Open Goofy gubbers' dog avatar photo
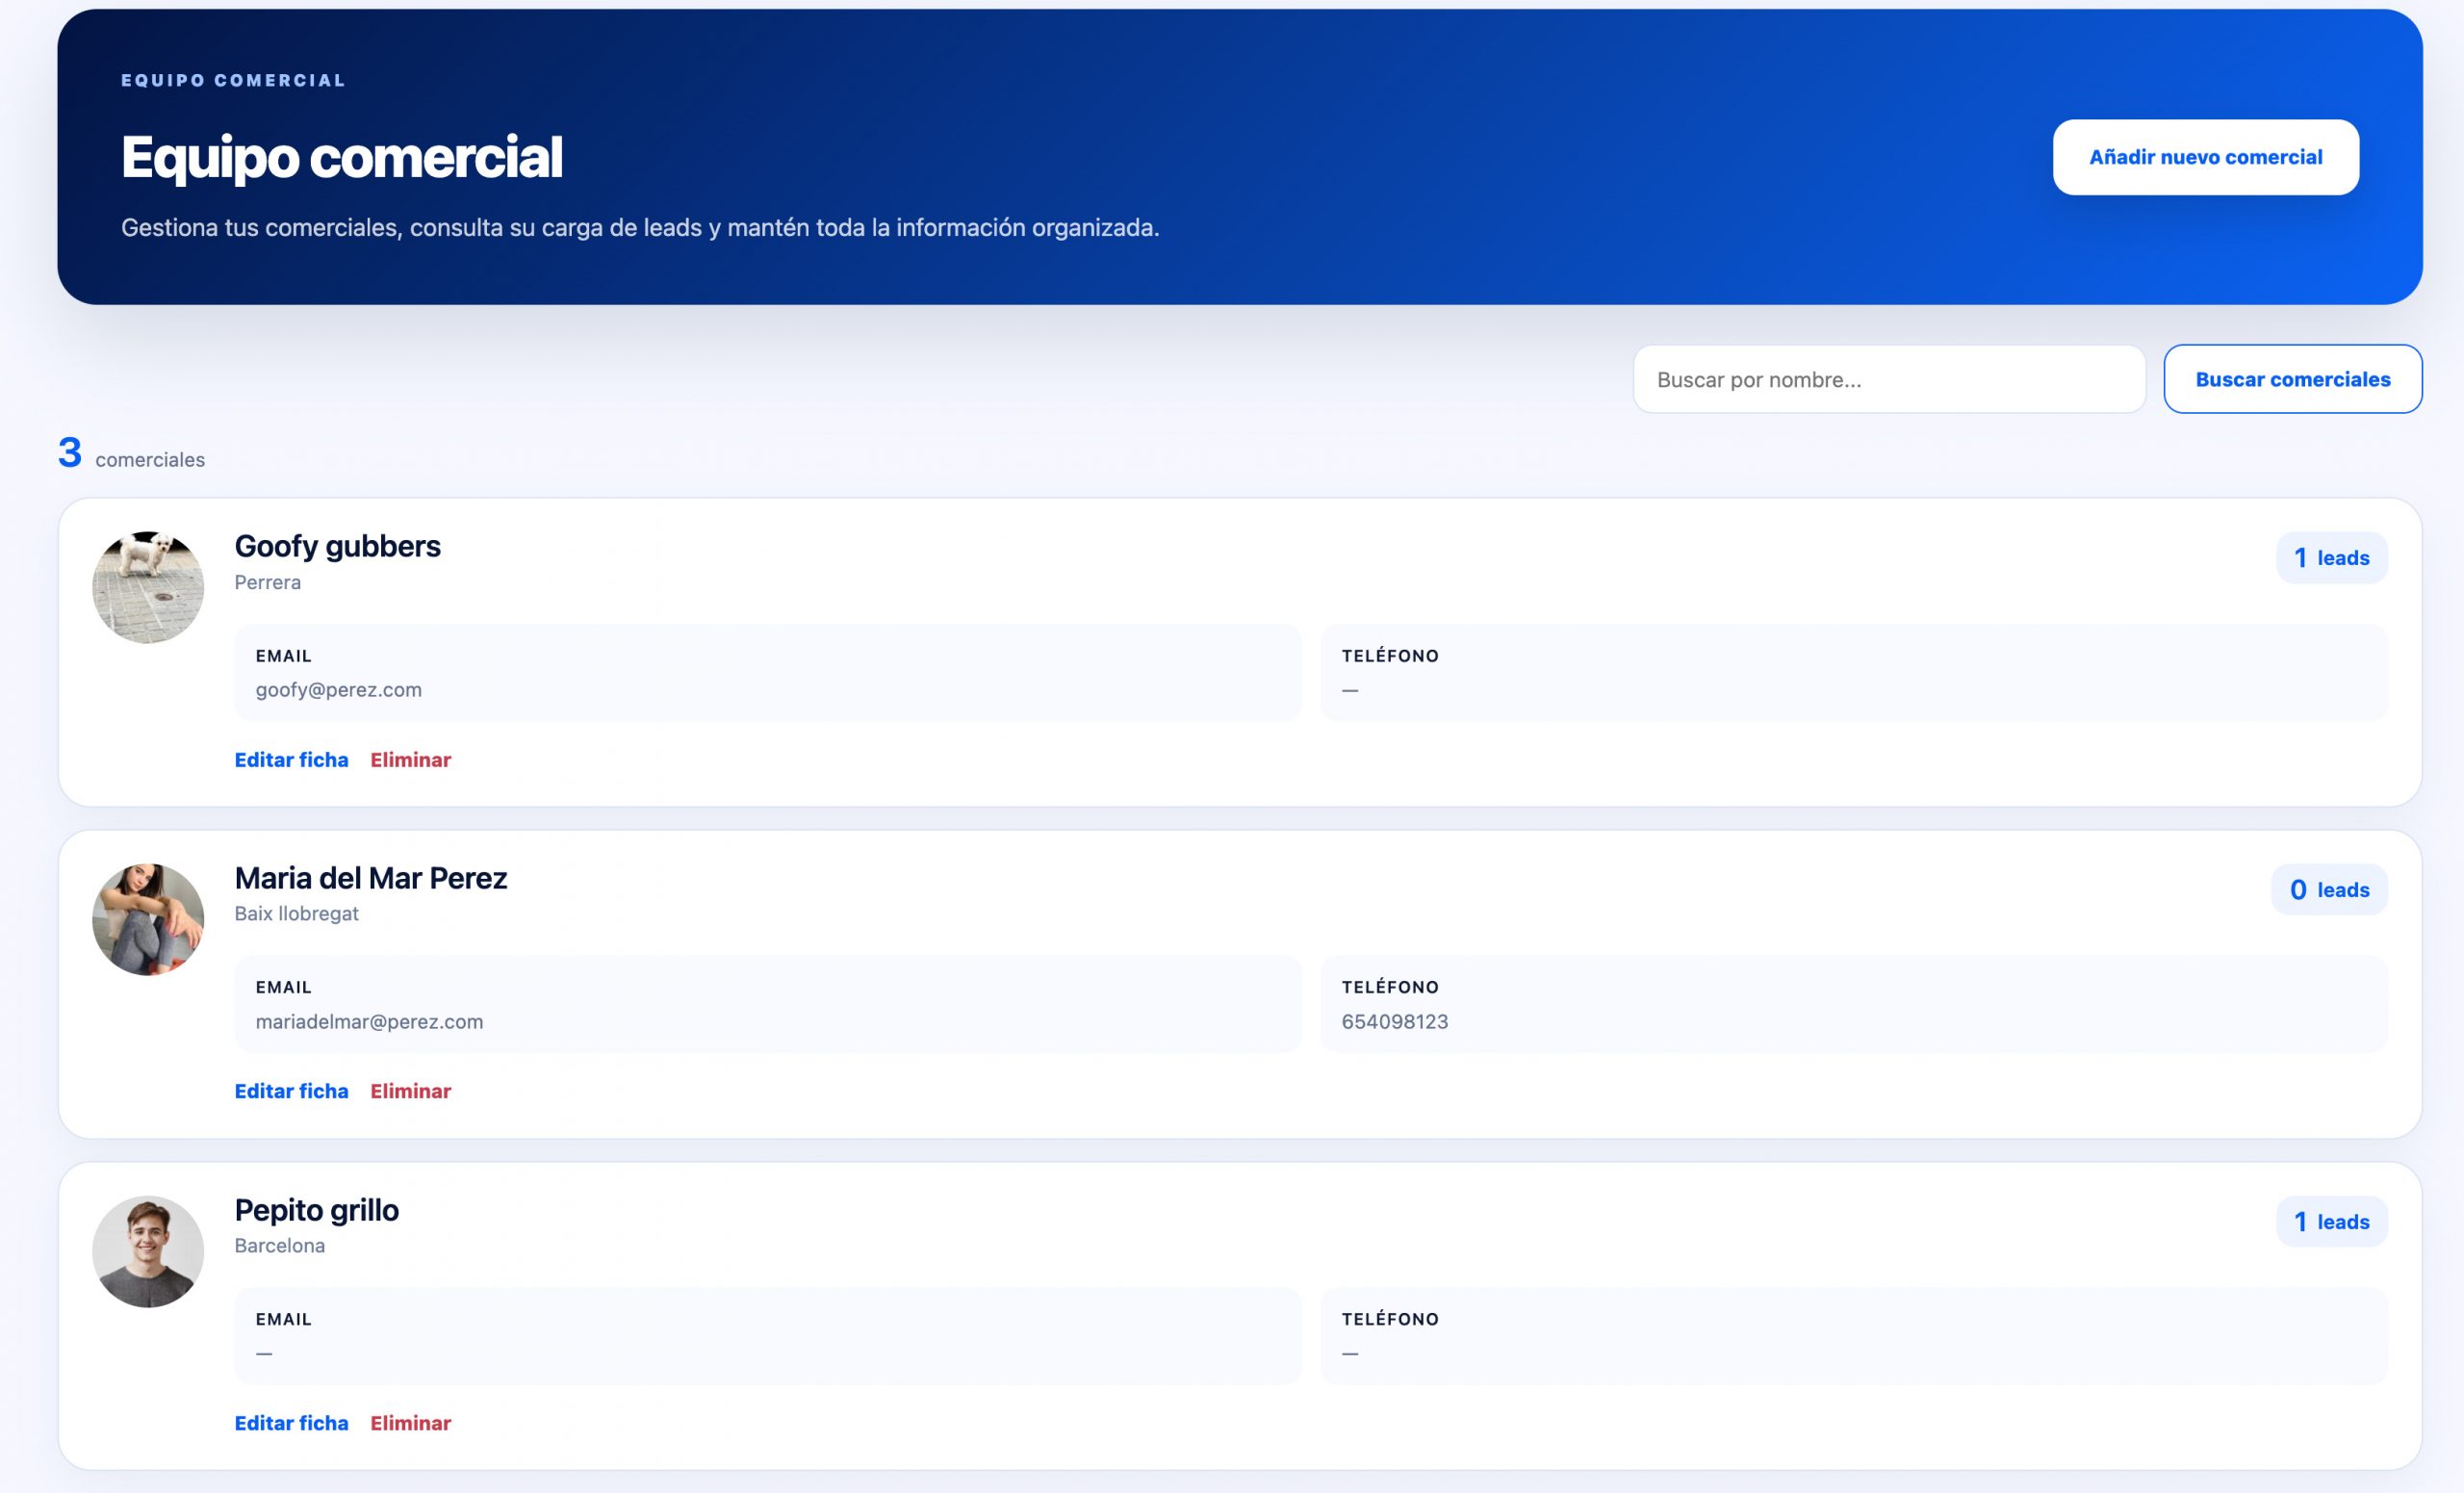Viewport: 2464px width, 1493px height. click(x=148, y=587)
